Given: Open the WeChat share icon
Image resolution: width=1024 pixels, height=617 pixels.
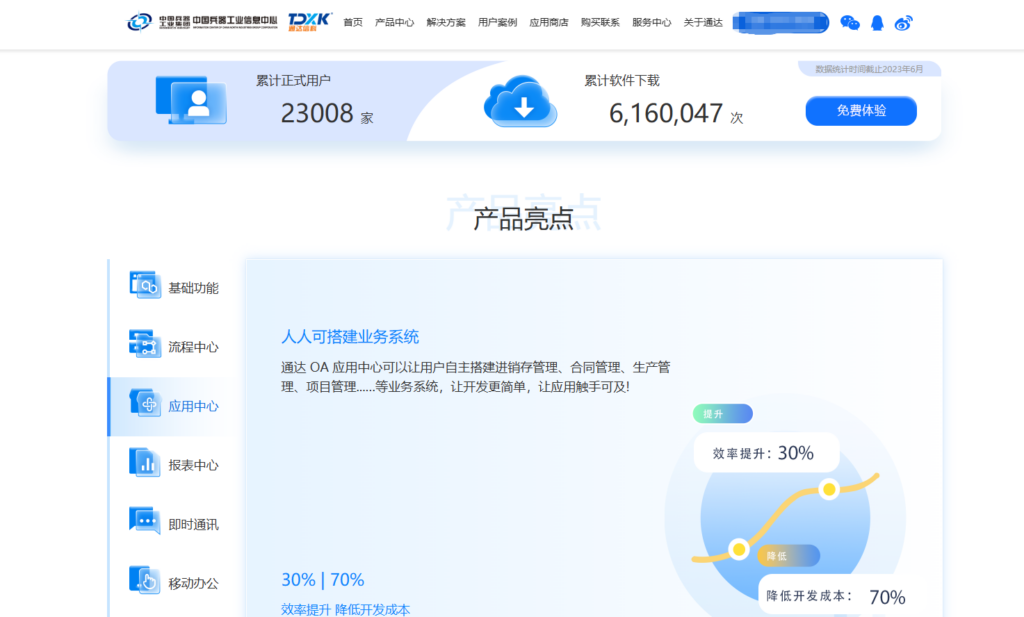Looking at the screenshot, I should pyautogui.click(x=850, y=22).
